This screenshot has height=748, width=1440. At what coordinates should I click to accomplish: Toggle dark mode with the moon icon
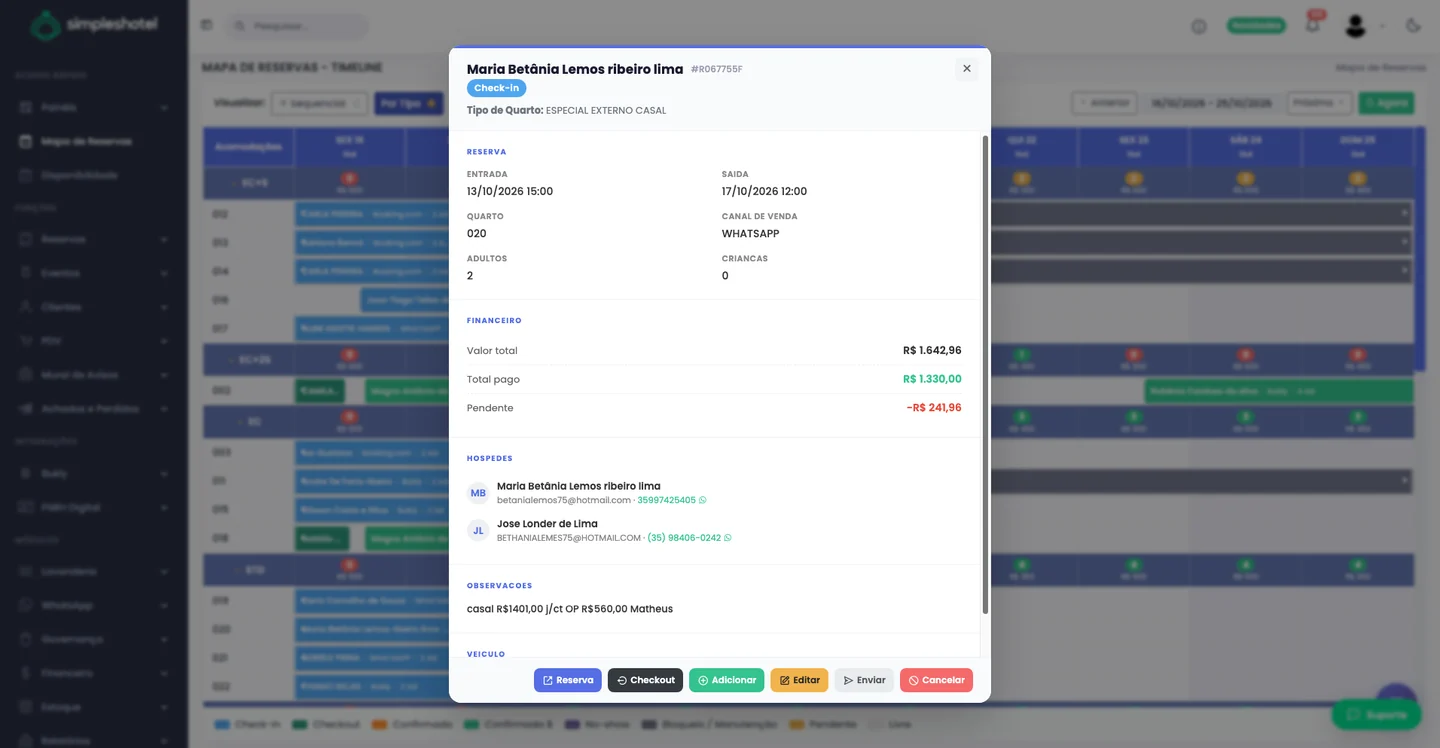point(1413,25)
